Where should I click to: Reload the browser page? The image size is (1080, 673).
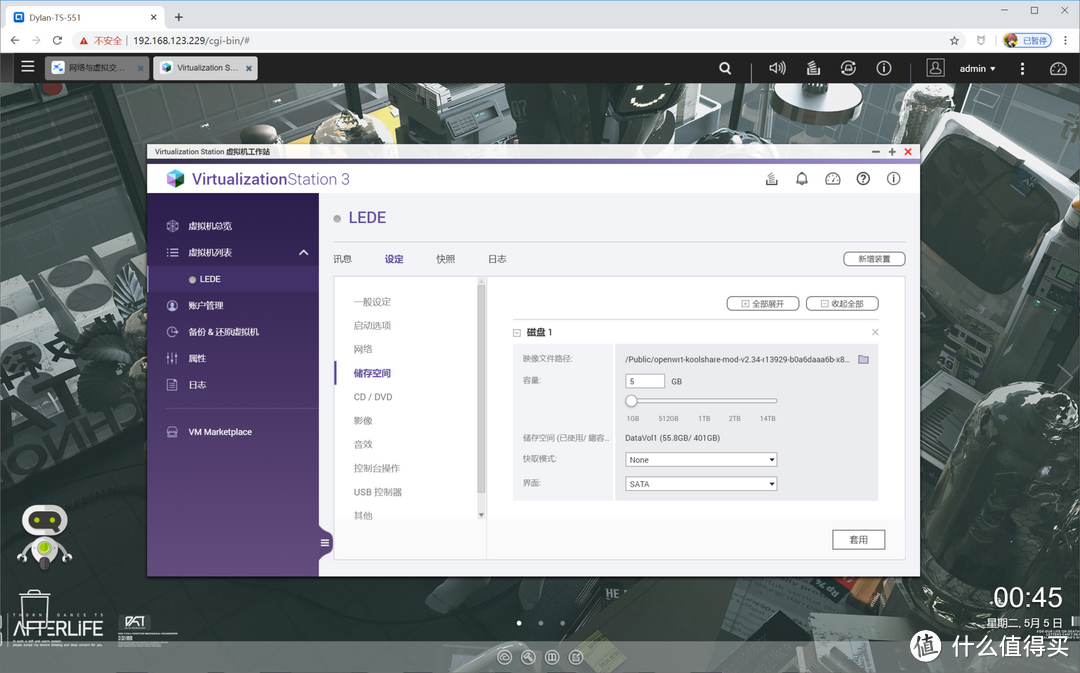point(57,41)
